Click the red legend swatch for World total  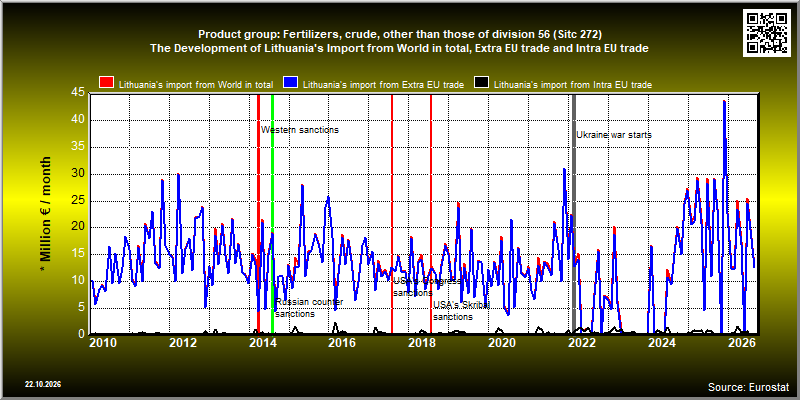[107, 83]
